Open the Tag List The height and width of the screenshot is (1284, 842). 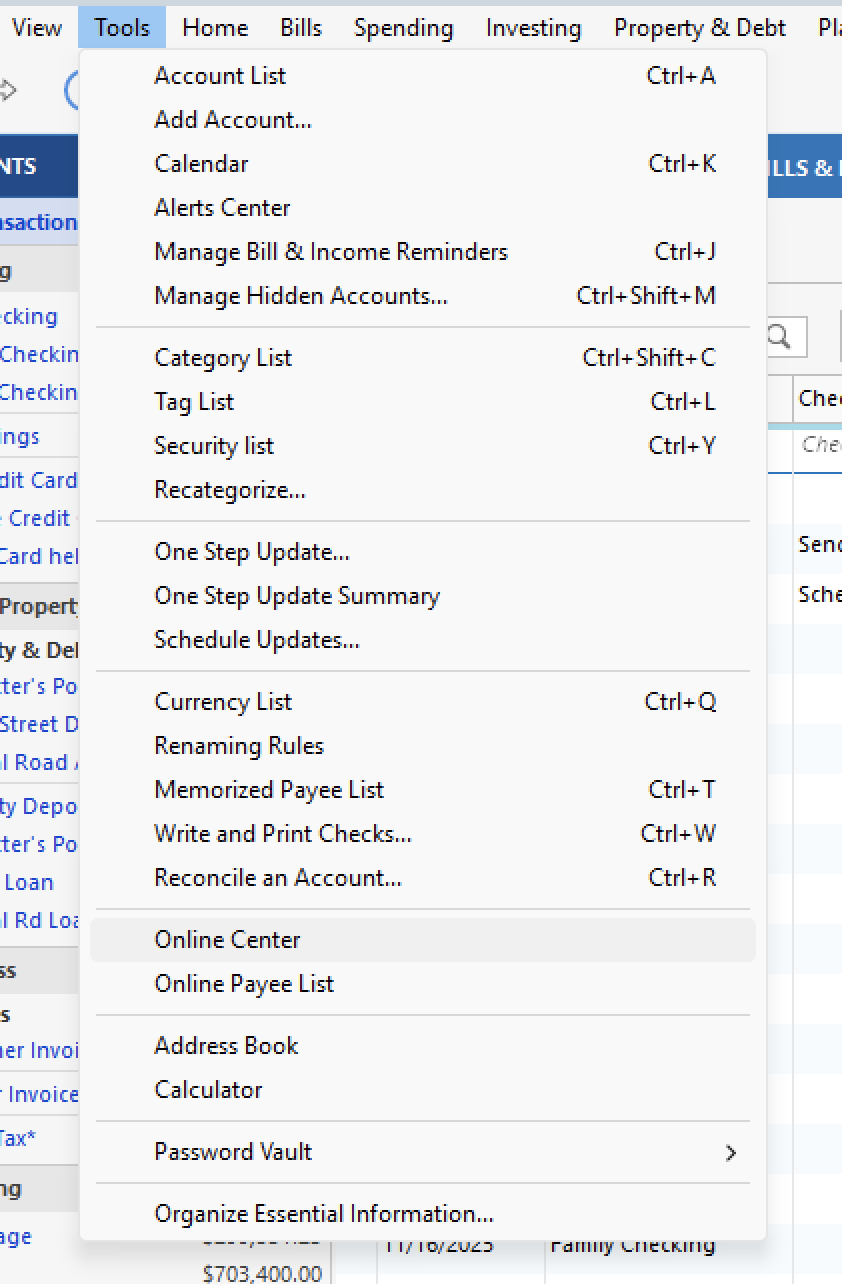(194, 401)
